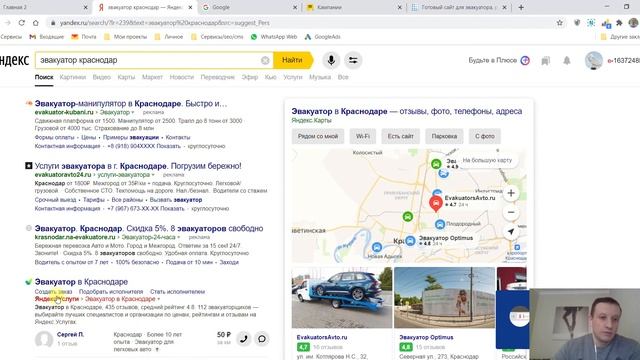
Task: Expand the na-evakuatore.ru Эвакуатор-24-часа dropdown arrow
Action: tap(178, 237)
